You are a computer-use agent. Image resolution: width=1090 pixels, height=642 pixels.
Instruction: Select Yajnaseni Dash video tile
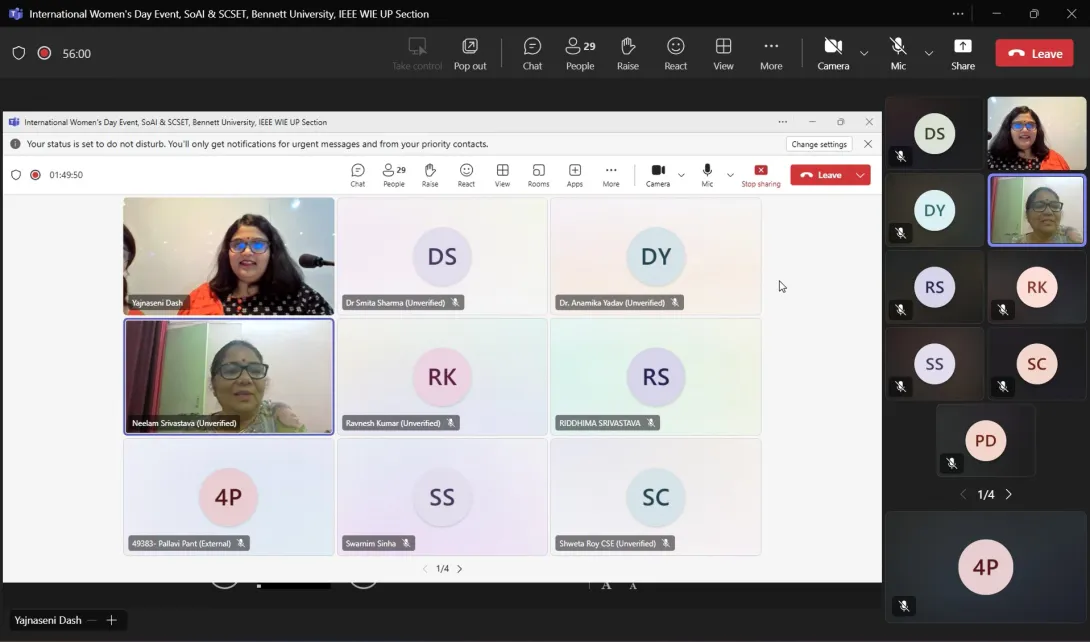click(229, 256)
